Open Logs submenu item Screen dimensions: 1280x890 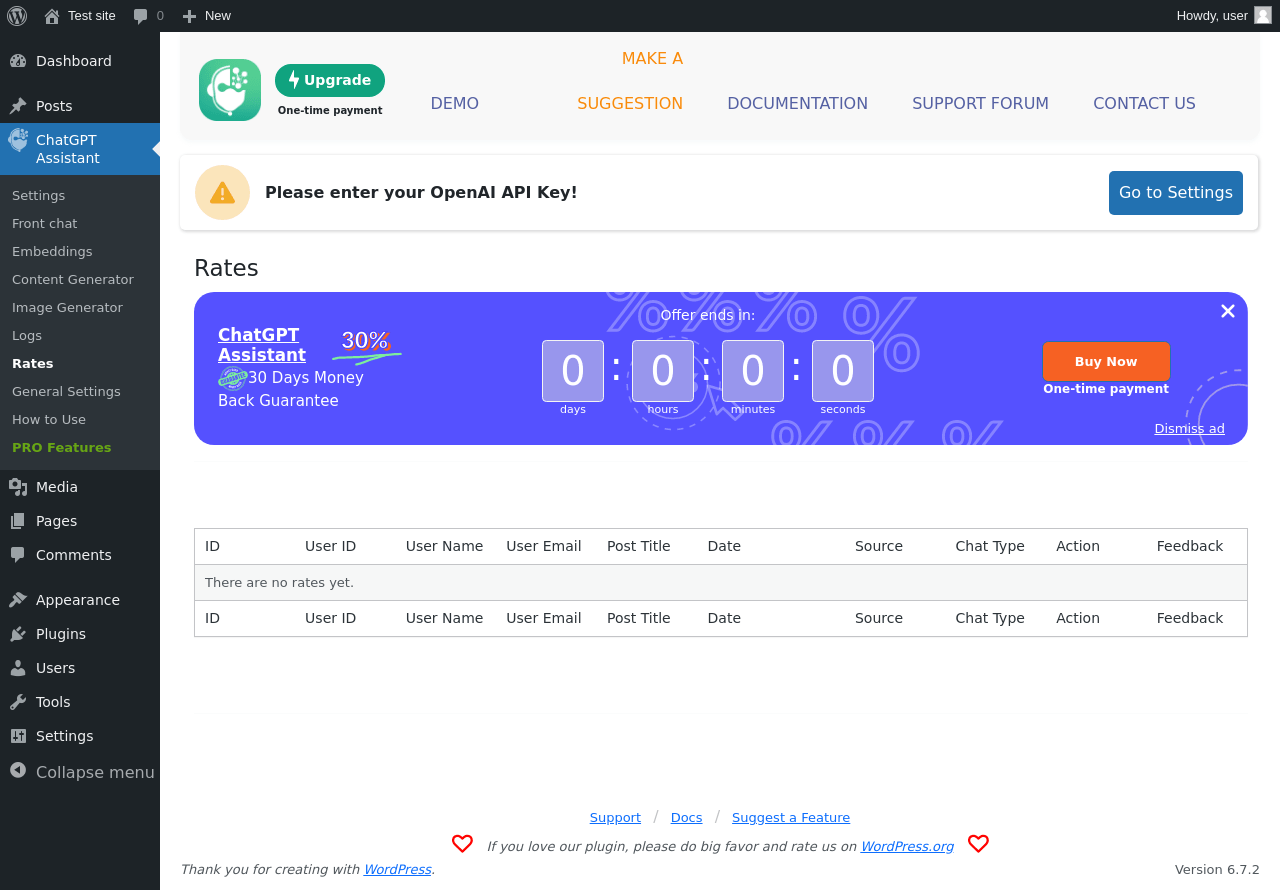27,336
